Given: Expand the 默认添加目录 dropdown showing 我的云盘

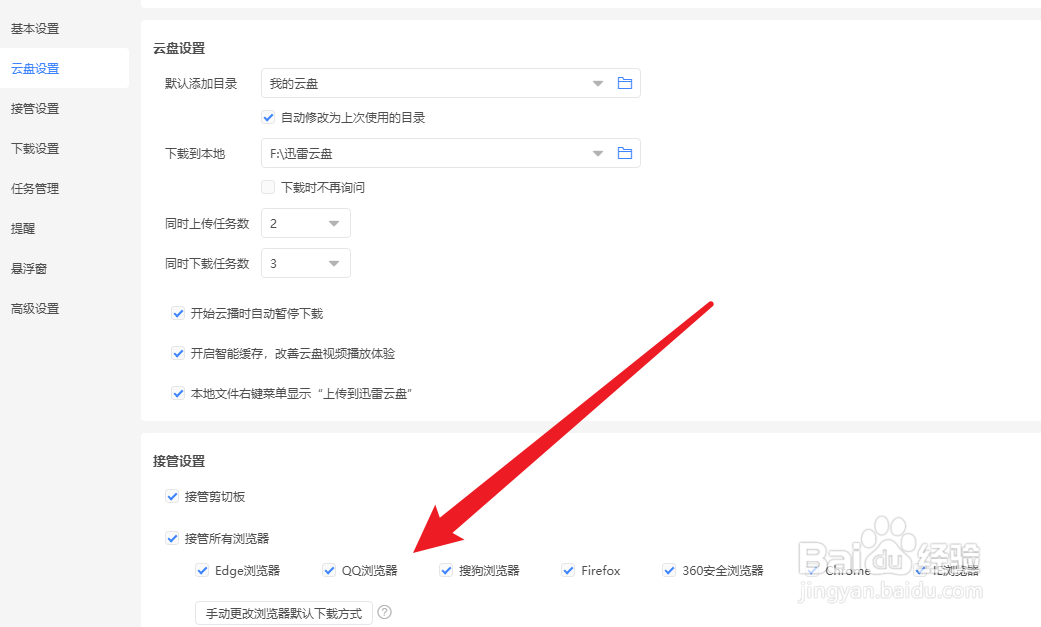Looking at the screenshot, I should click(x=597, y=84).
